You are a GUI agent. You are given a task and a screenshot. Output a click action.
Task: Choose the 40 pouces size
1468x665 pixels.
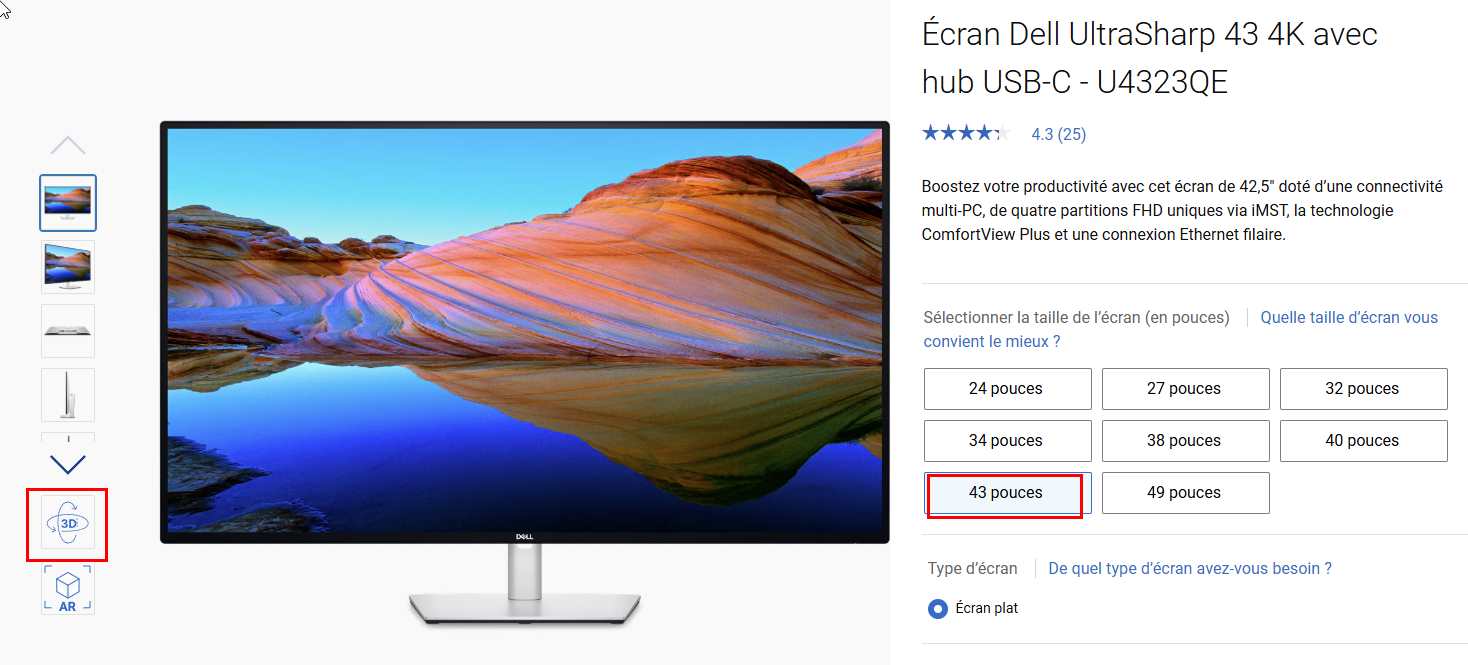pos(1363,441)
